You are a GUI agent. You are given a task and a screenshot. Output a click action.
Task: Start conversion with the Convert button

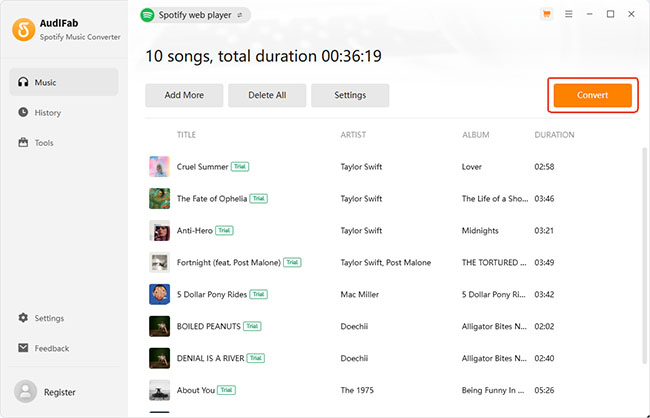pyautogui.click(x=592, y=95)
